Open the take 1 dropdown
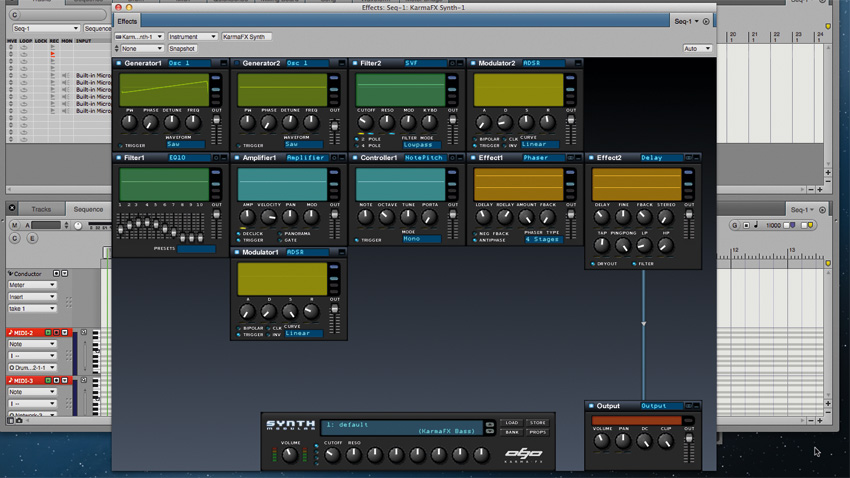This screenshot has height=478, width=850. pos(32,308)
